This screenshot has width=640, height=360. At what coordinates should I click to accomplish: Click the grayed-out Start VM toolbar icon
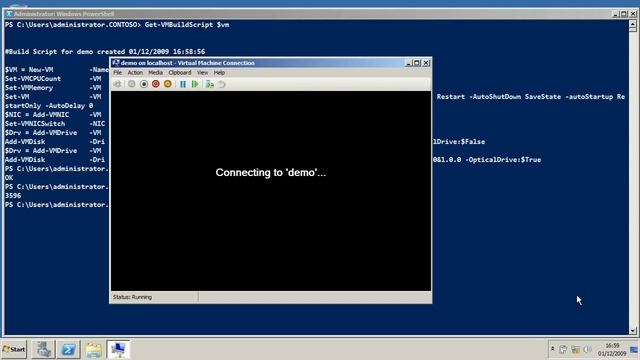131,84
